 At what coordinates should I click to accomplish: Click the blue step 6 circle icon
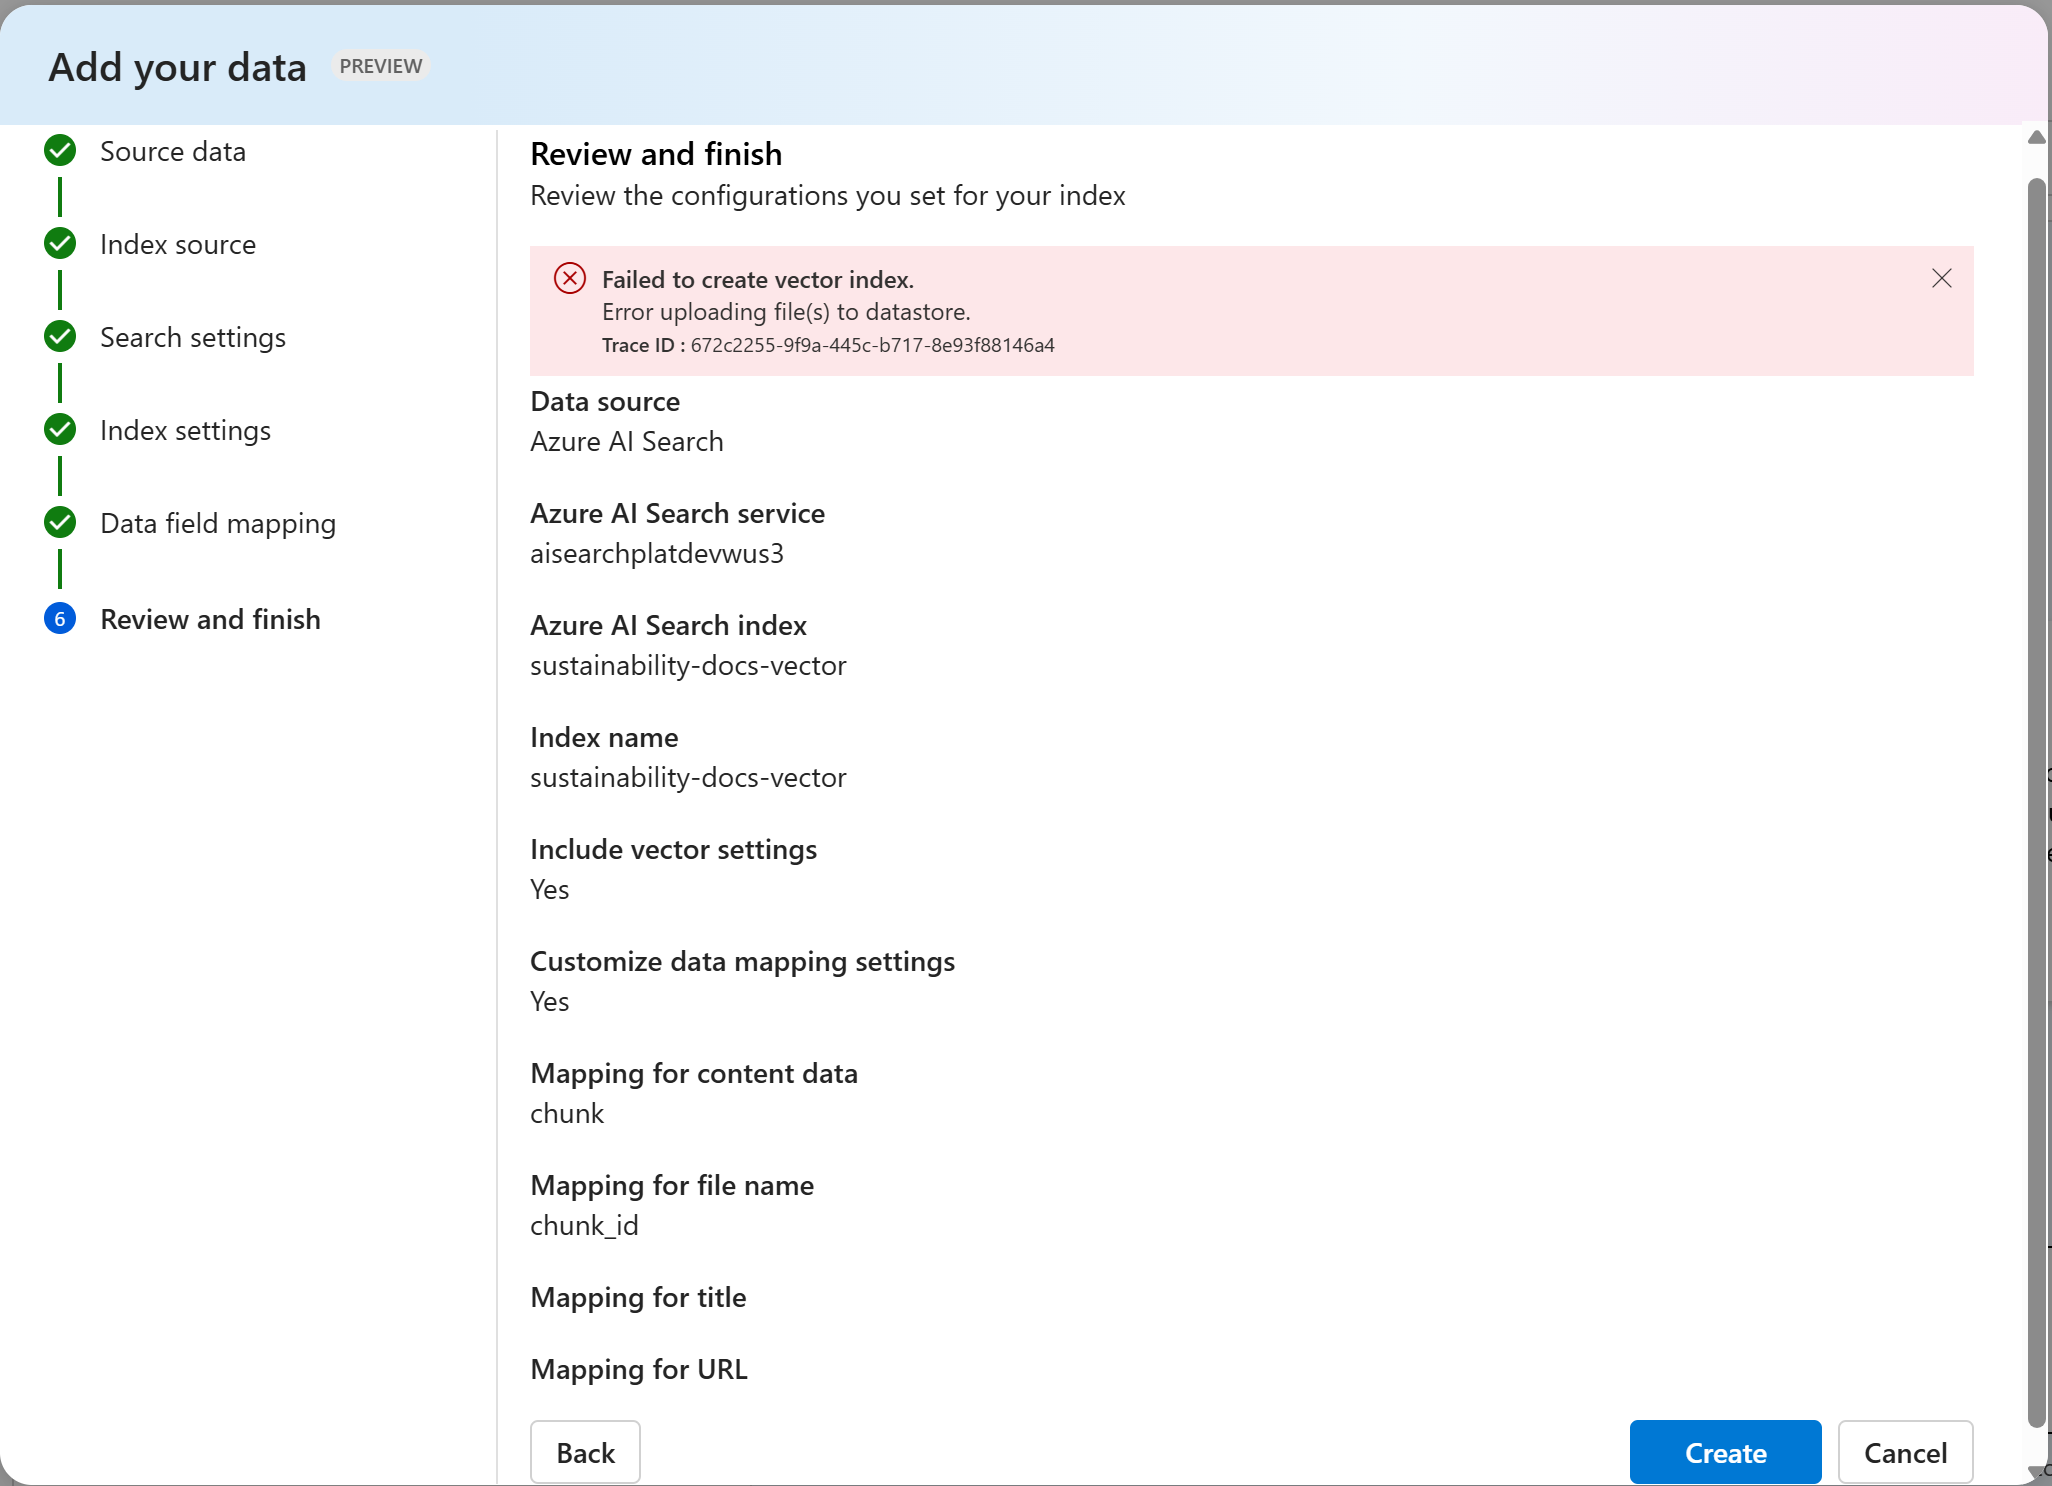point(60,619)
